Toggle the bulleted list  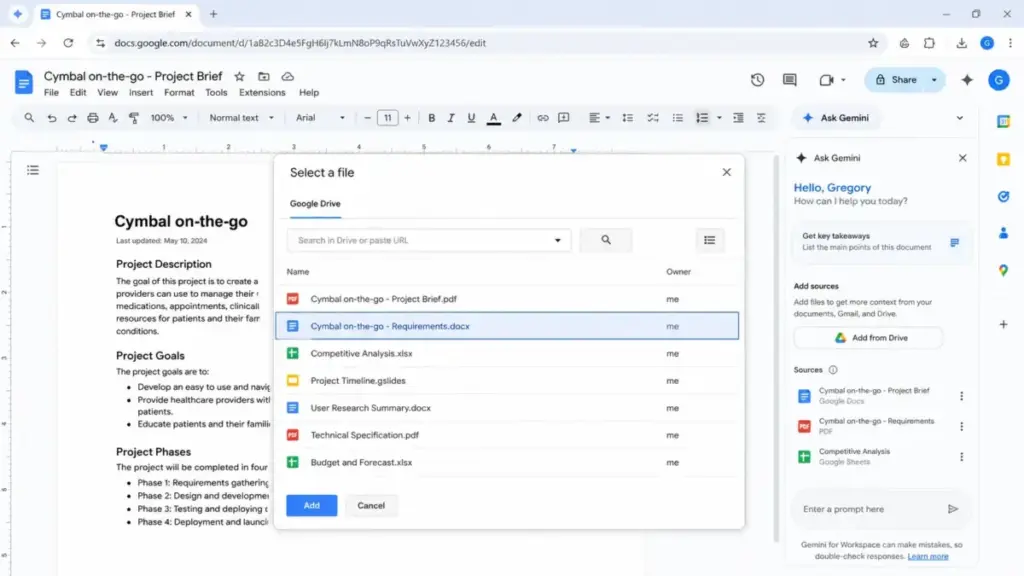click(678, 118)
